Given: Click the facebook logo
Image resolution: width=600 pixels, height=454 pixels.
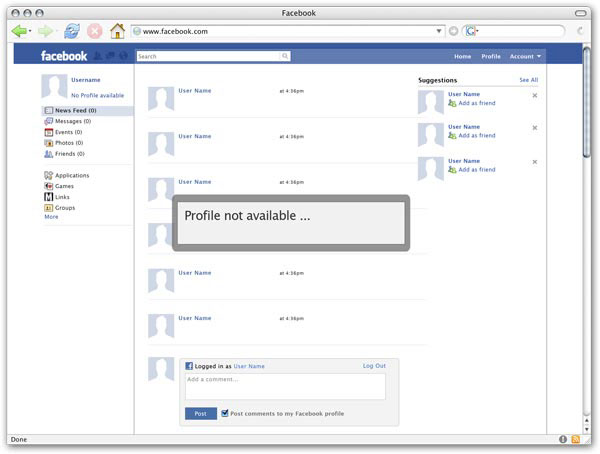Looking at the screenshot, I should 64,56.
